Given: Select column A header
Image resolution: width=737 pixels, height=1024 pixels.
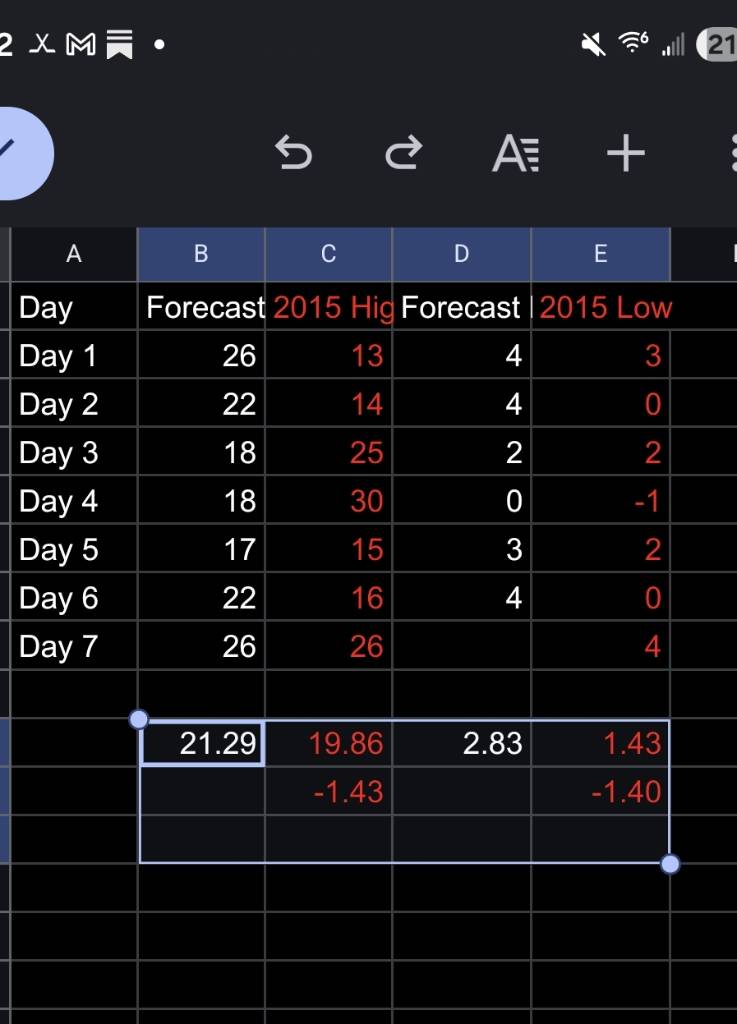Looking at the screenshot, I should (73, 254).
